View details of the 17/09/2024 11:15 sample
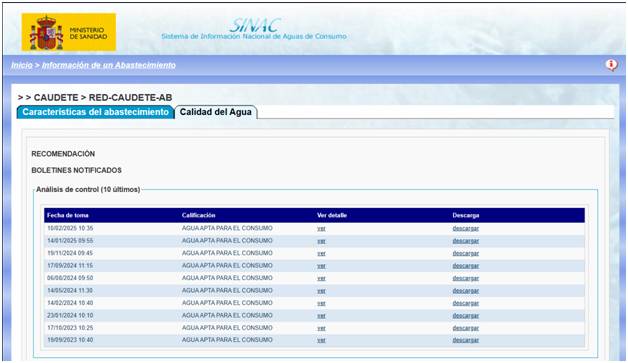The height and width of the screenshot is (363, 628). click(321, 266)
